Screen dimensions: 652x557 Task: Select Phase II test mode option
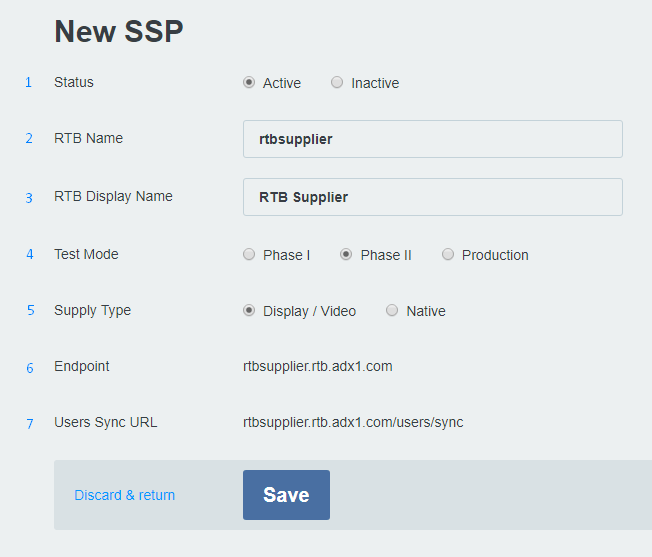(x=346, y=255)
